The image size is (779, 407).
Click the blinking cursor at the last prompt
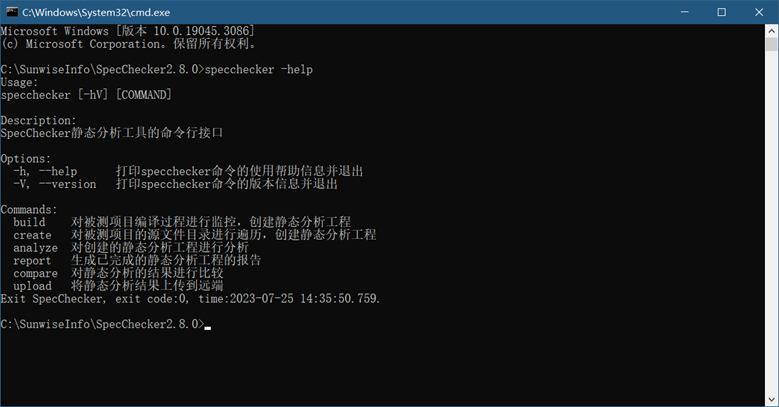(207, 326)
